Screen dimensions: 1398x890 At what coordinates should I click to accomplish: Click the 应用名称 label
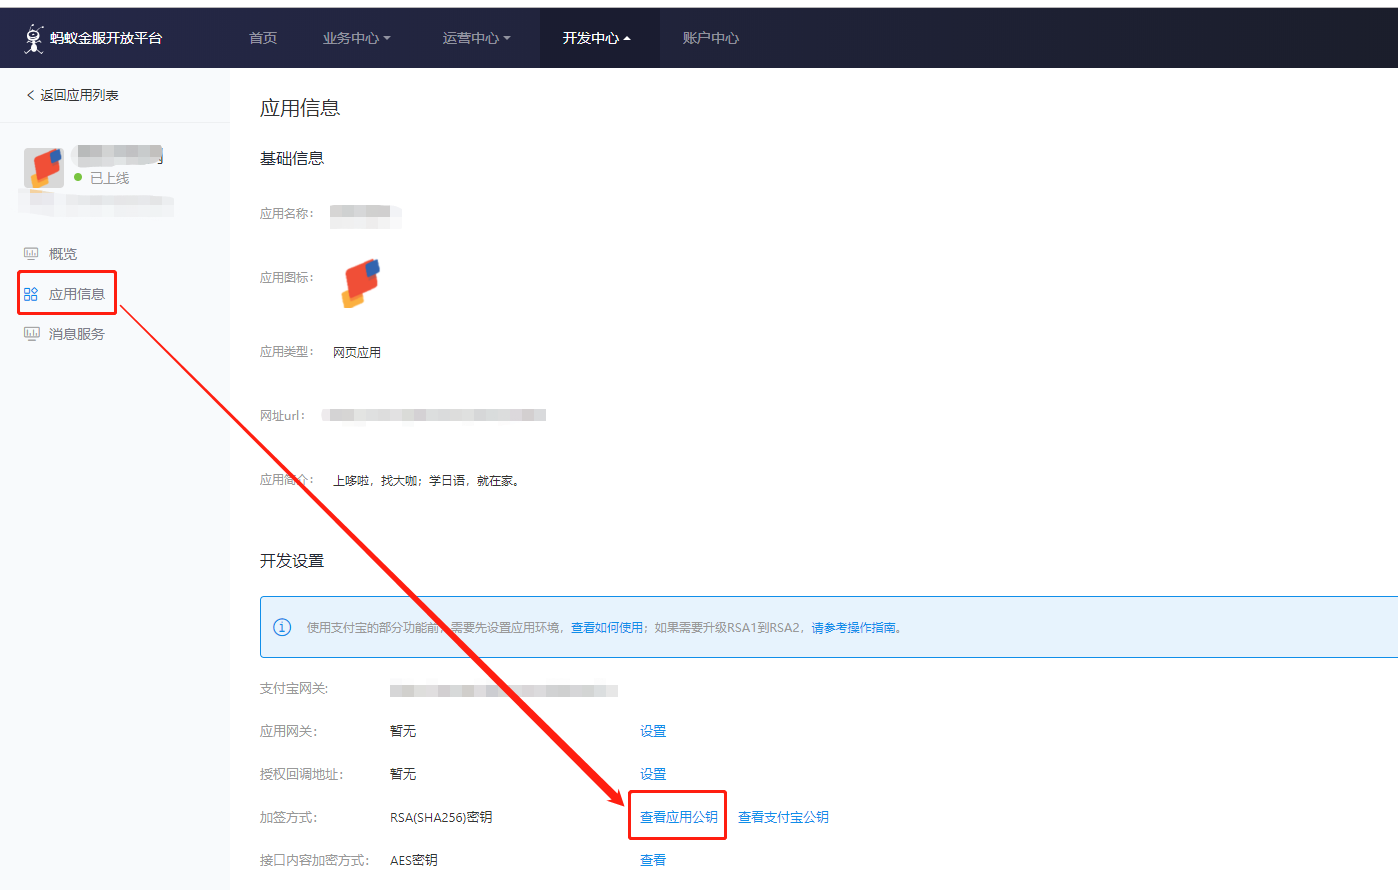pyautogui.click(x=287, y=213)
